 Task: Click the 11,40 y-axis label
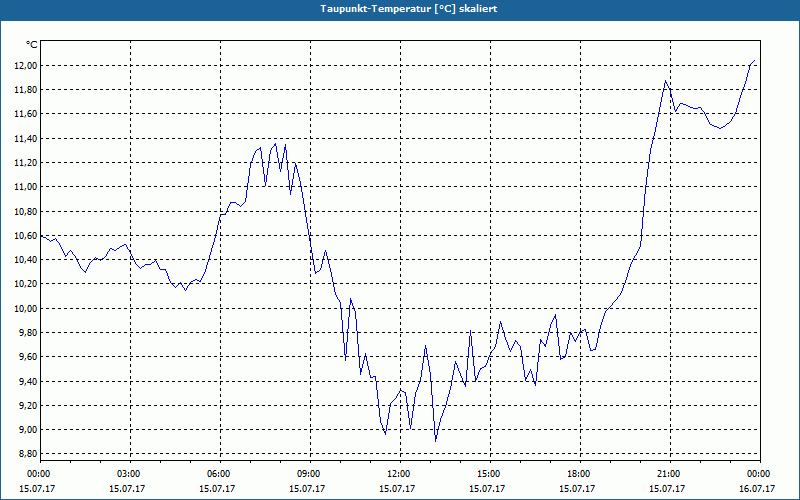click(x=26, y=139)
